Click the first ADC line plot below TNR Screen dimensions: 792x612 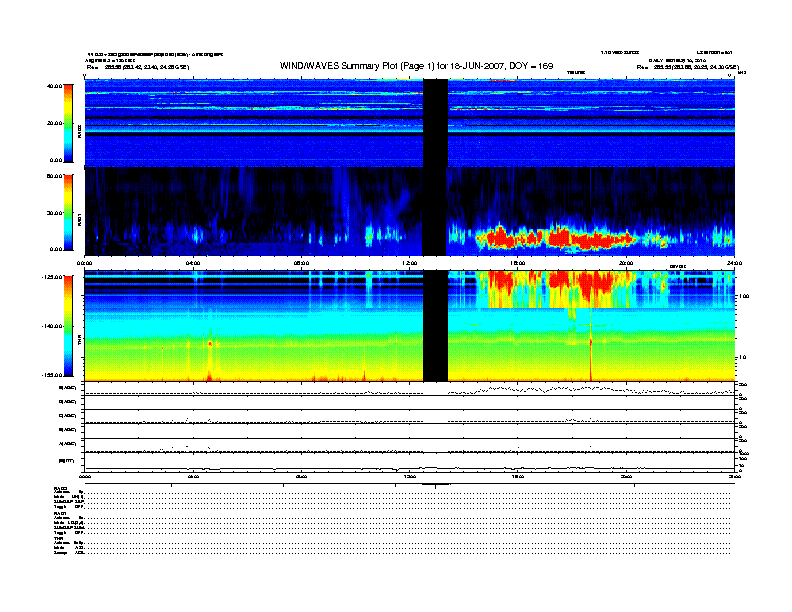point(409,389)
